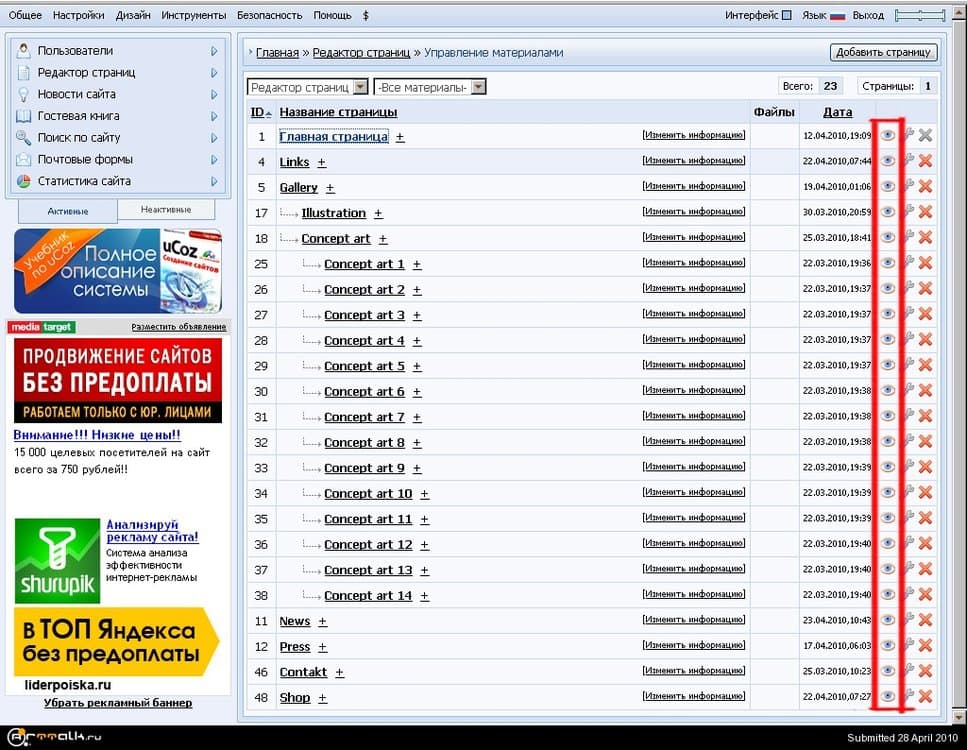Expand the Новости сайта sidebar arrow
967x750 pixels.
214,94
